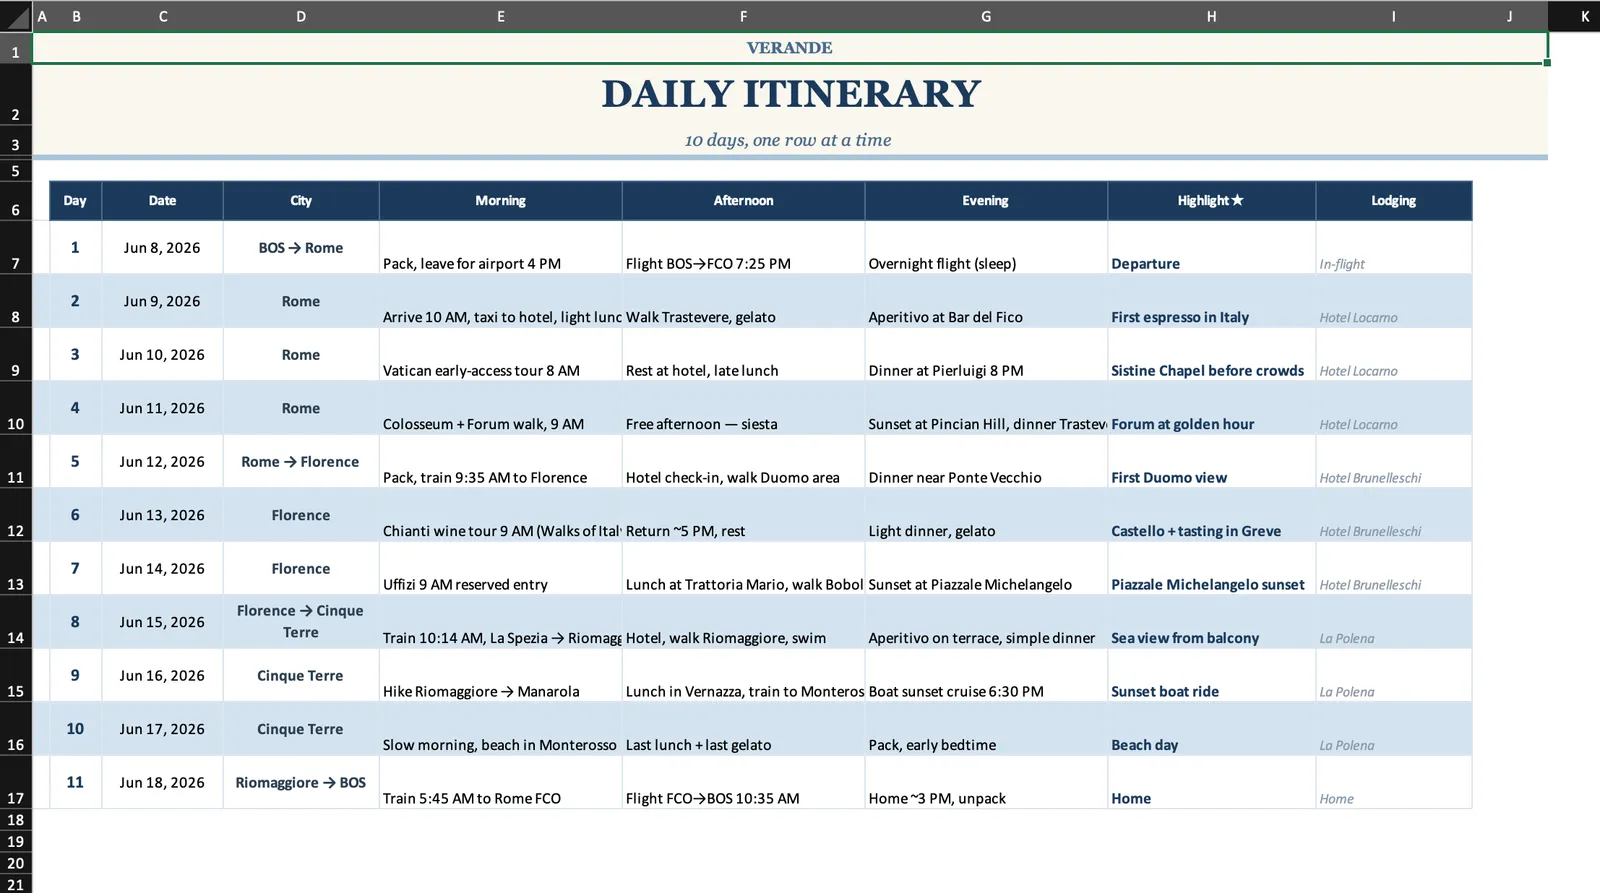
Task: Click the VERANDE title cell
Action: point(790,48)
